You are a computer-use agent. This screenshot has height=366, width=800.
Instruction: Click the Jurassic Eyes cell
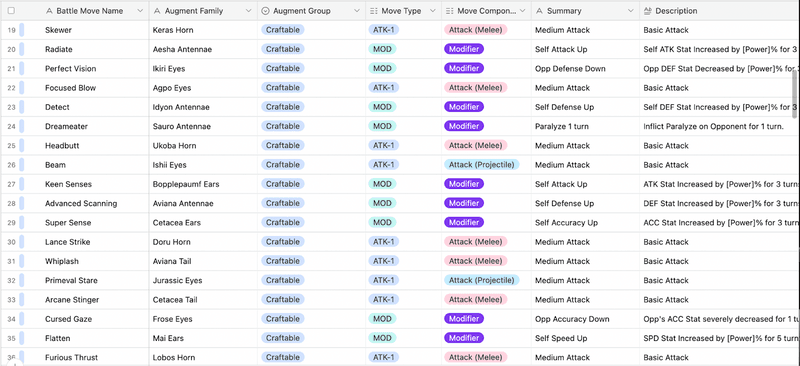coord(203,281)
